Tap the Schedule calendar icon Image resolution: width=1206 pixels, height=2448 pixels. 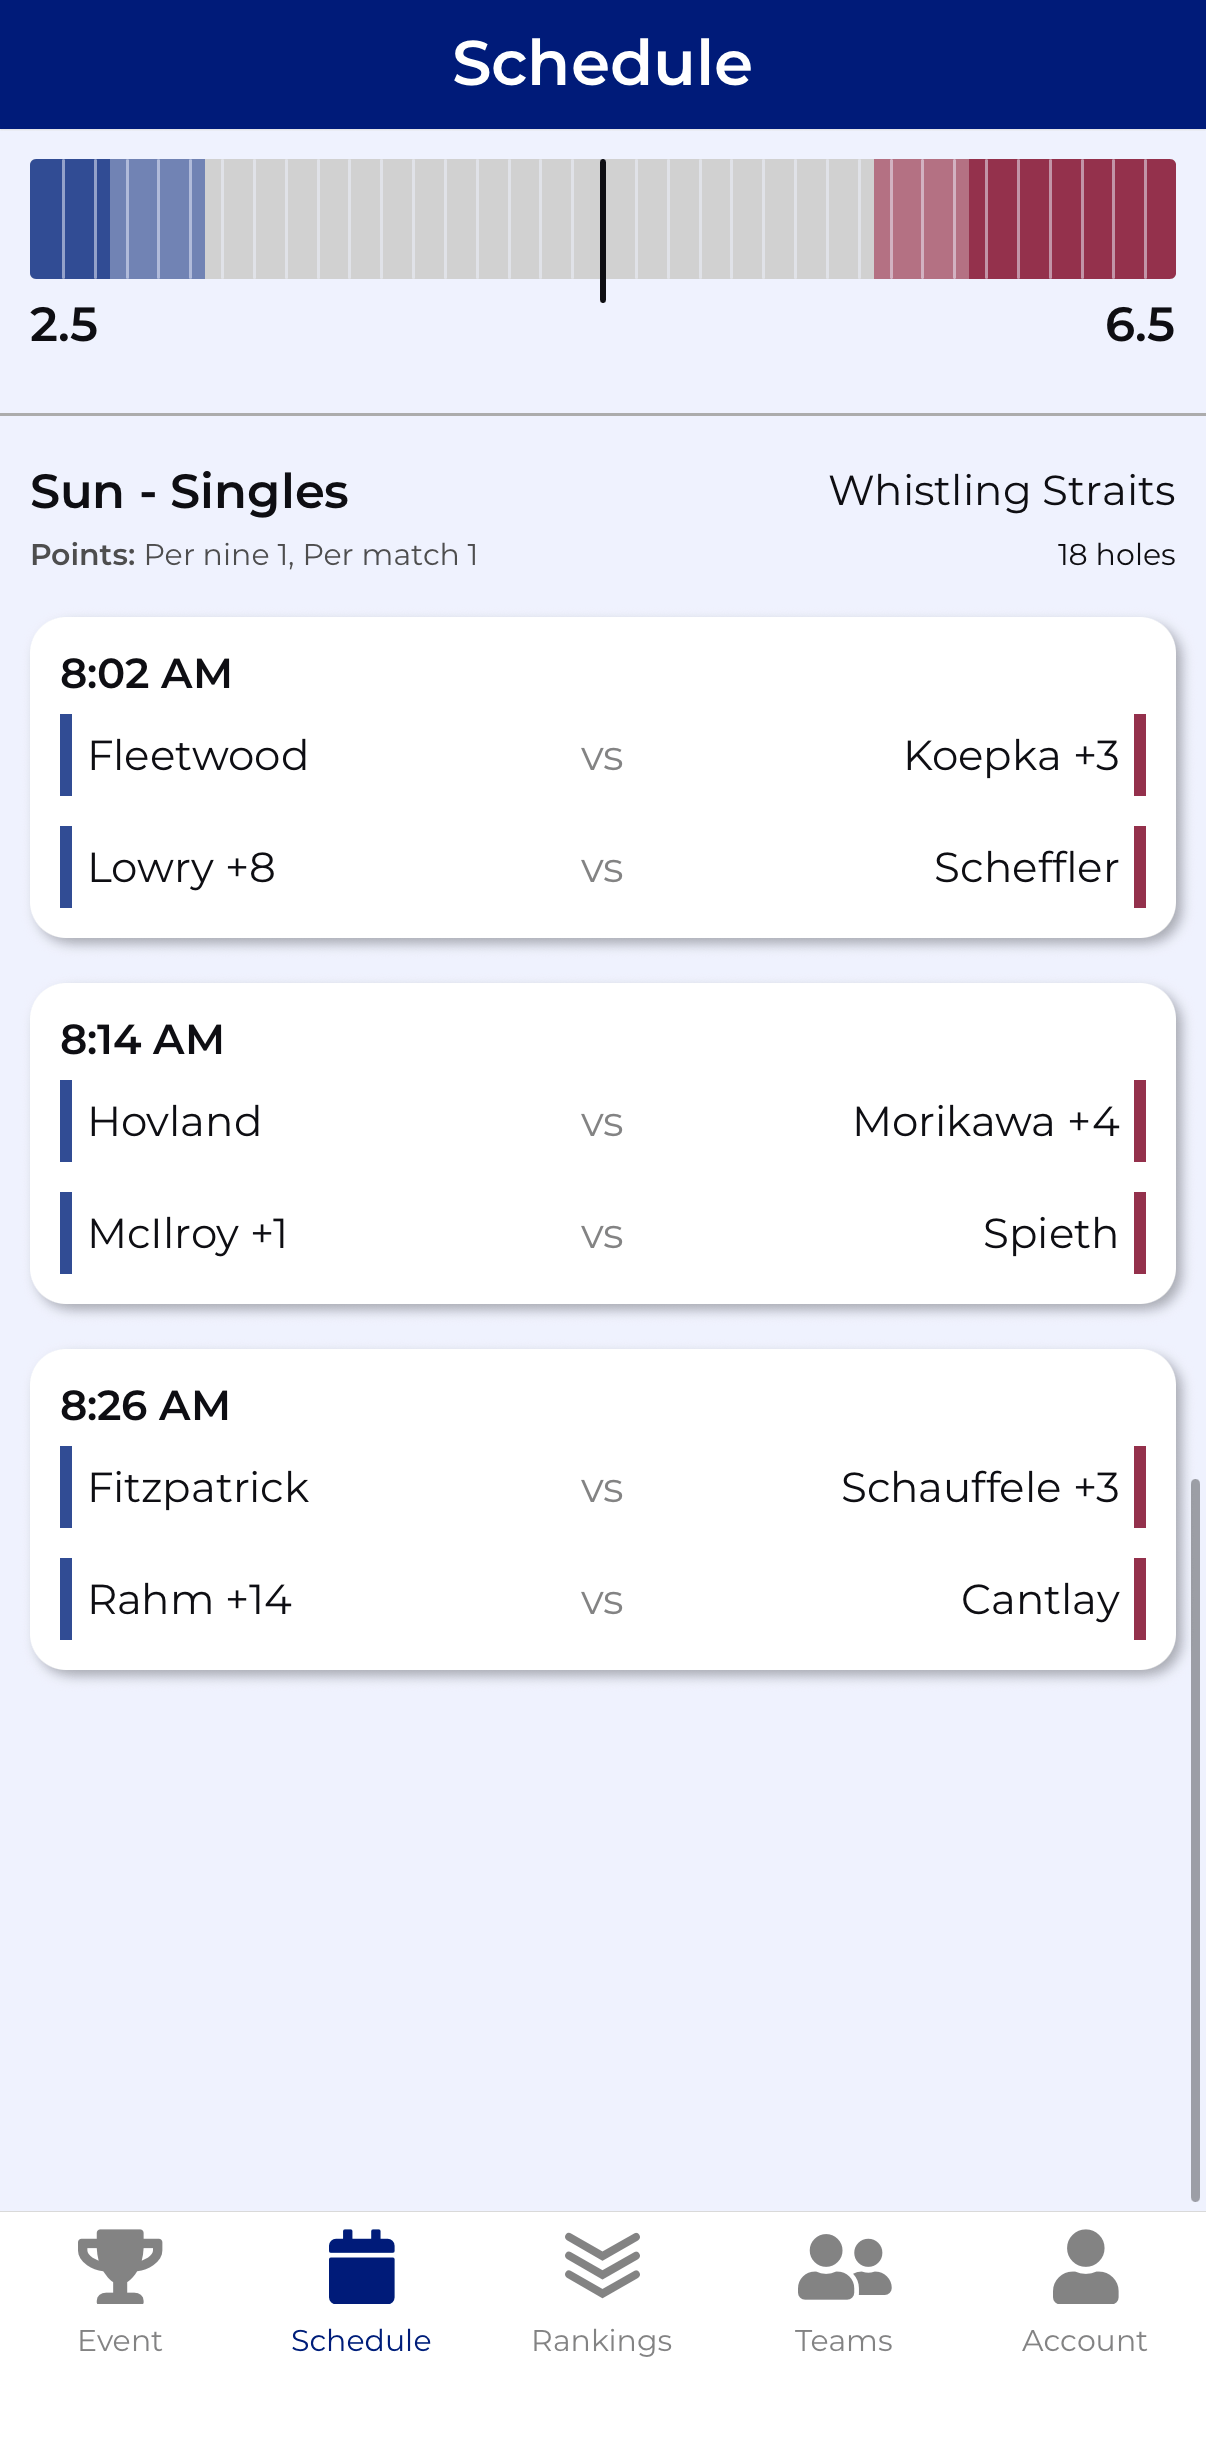click(x=361, y=2266)
